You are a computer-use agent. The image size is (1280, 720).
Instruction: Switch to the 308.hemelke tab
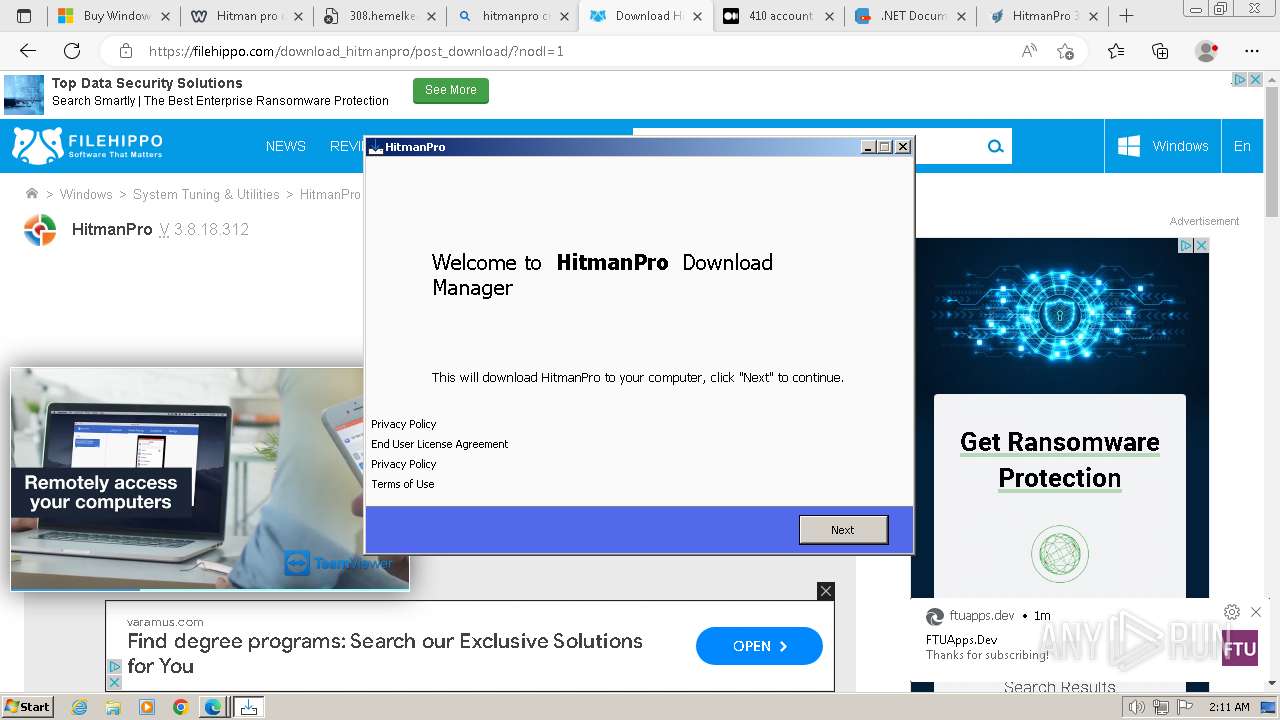[x=379, y=16]
